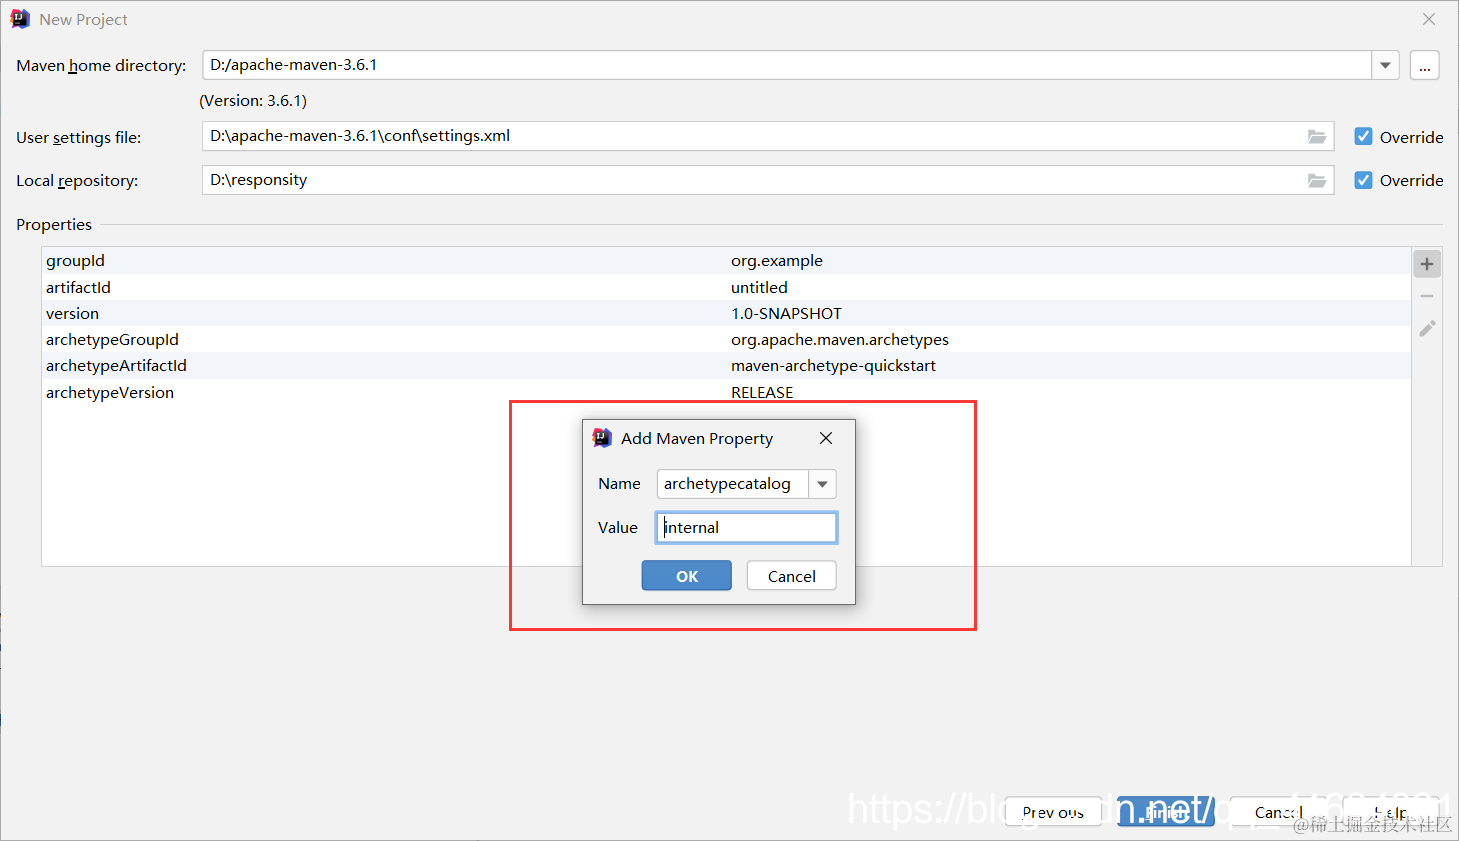Select the artifactId property row

click(x=726, y=287)
